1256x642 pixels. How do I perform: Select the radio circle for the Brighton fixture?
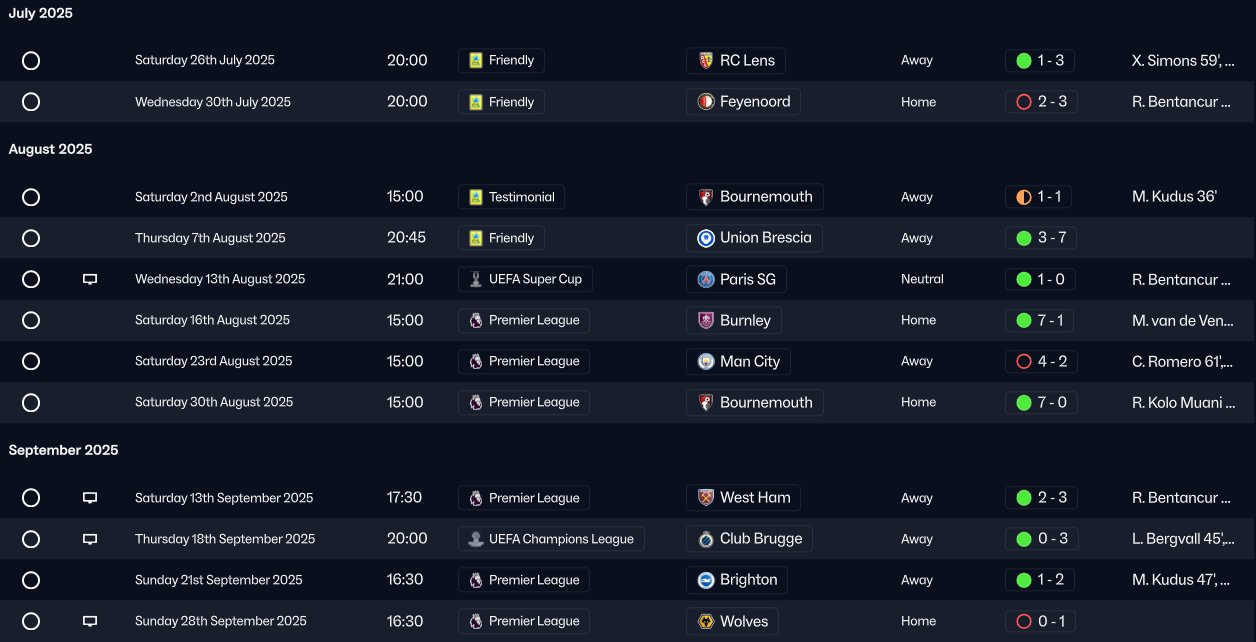click(31, 580)
